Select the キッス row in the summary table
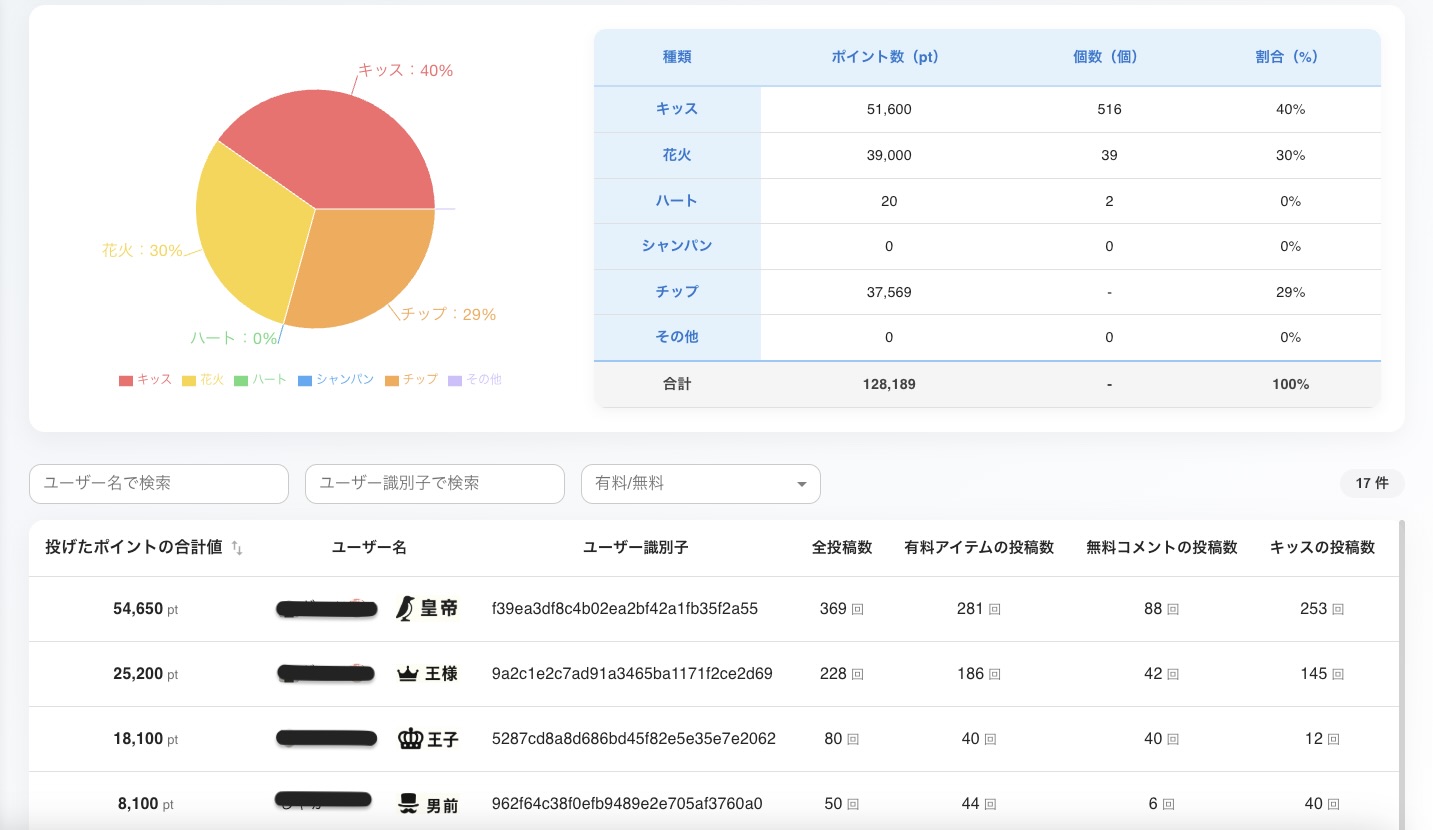 pyautogui.click(x=677, y=109)
